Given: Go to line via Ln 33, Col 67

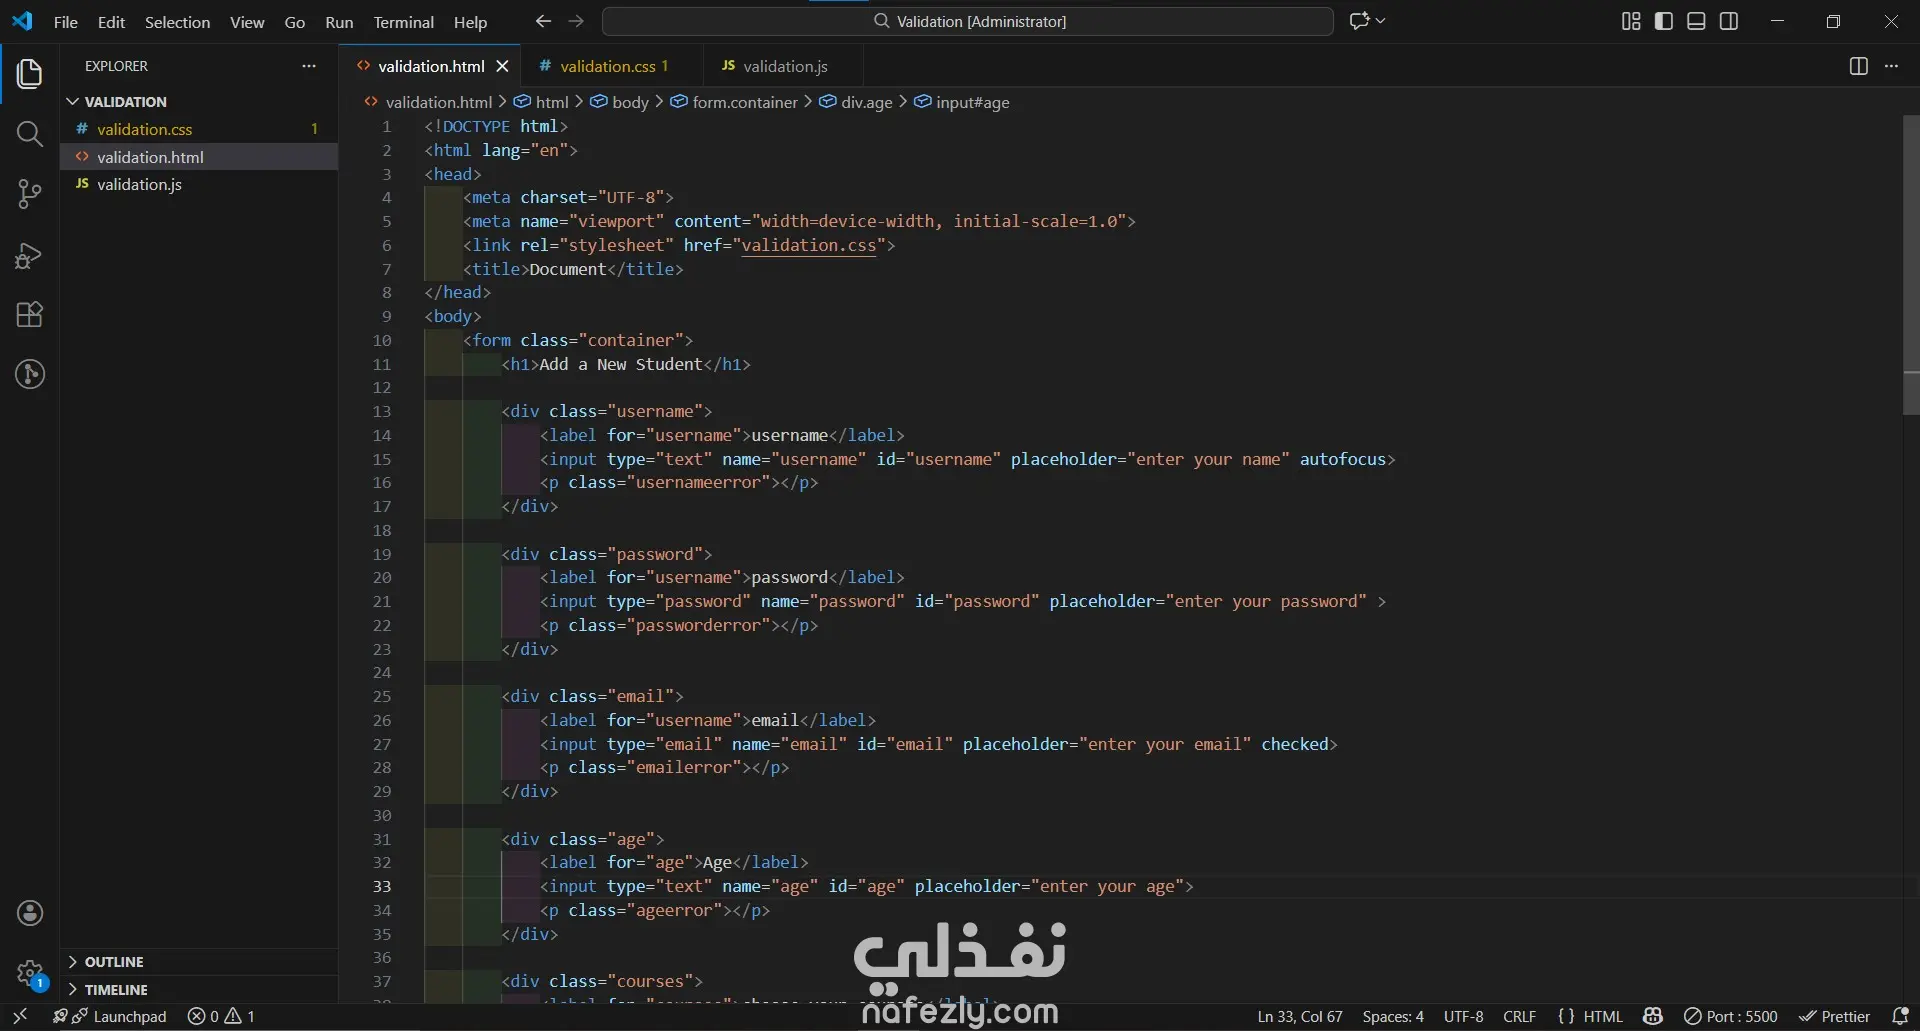Looking at the screenshot, I should point(1300,1016).
